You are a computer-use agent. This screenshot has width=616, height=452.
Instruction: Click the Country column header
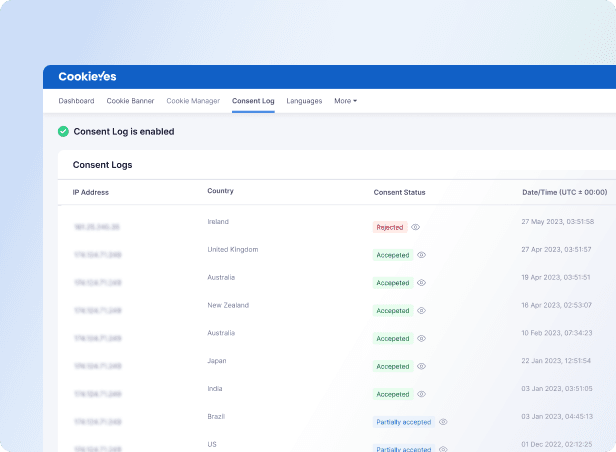point(220,191)
